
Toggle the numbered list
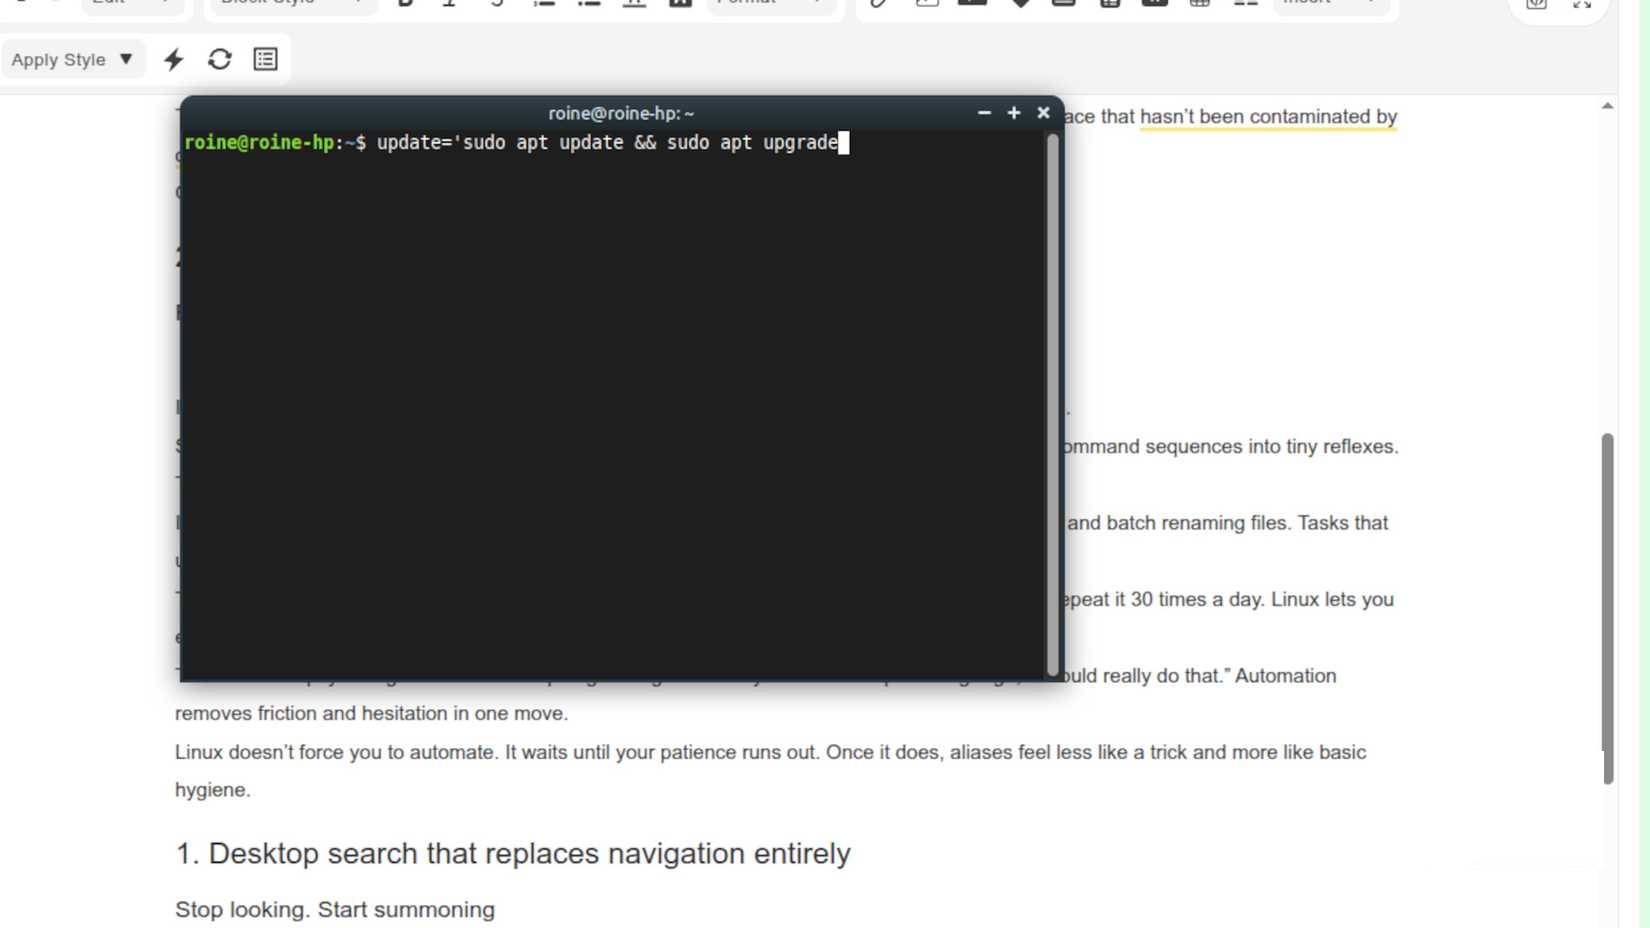(543, 2)
